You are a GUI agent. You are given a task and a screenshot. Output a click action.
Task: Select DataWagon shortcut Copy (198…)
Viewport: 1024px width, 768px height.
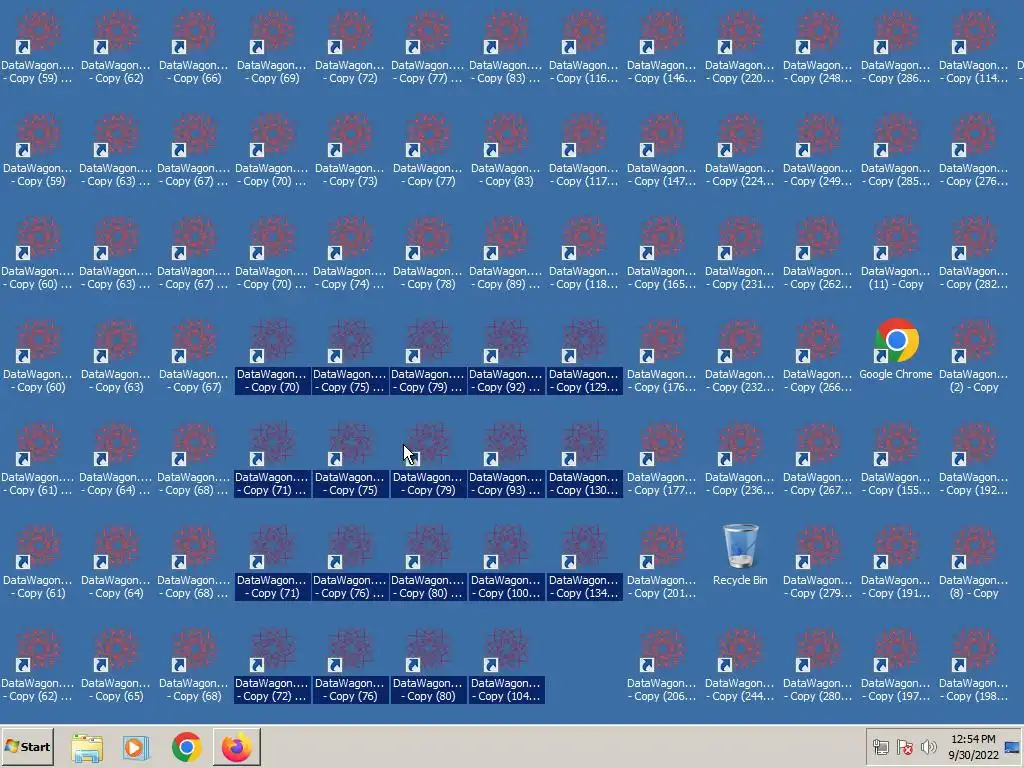974,665
